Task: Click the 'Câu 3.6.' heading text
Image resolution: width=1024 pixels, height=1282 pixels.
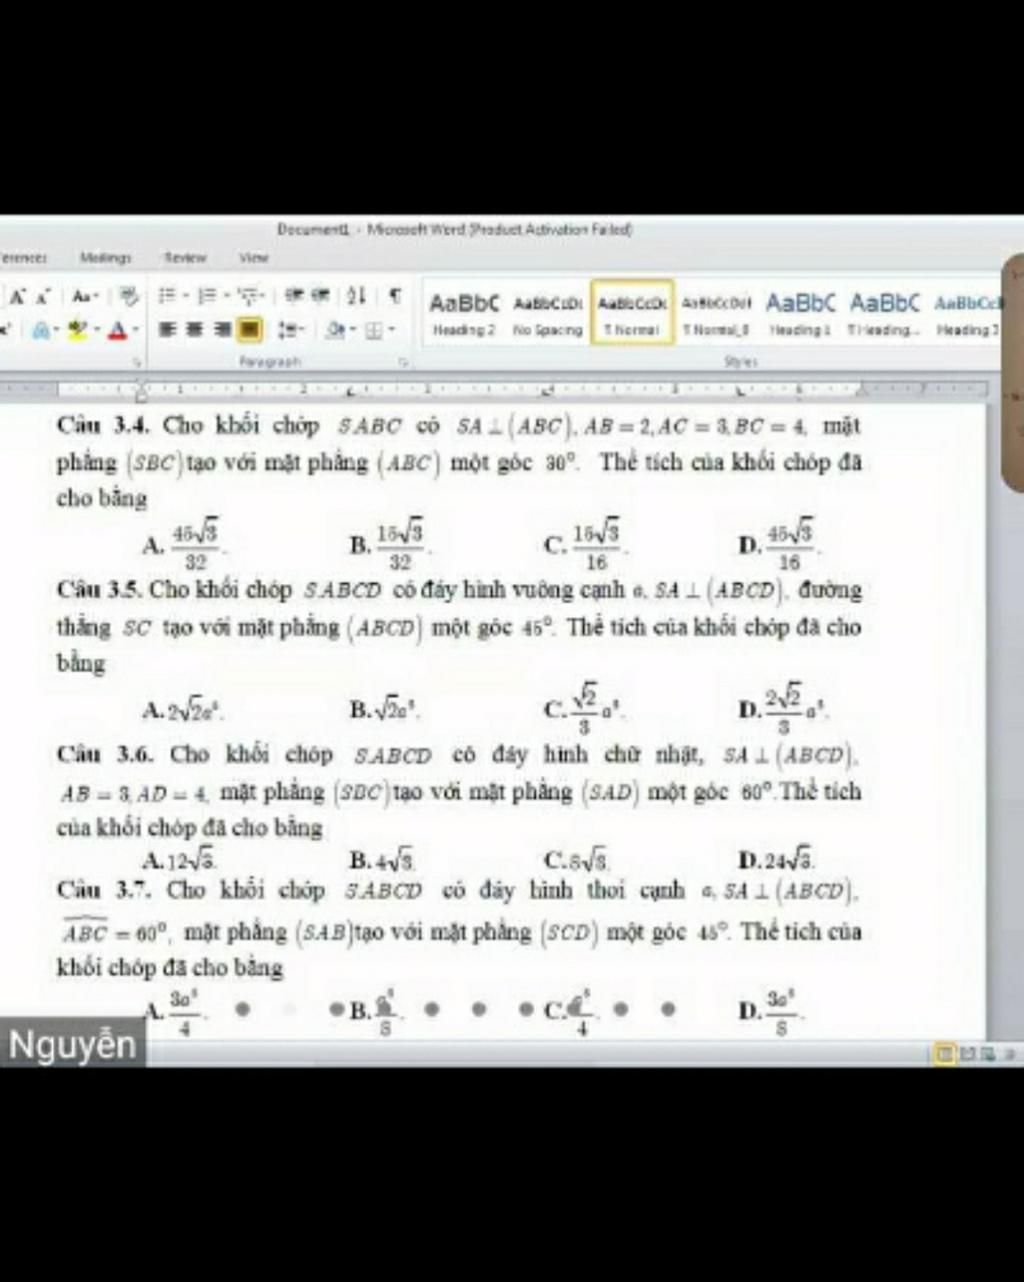Action: (x=104, y=755)
